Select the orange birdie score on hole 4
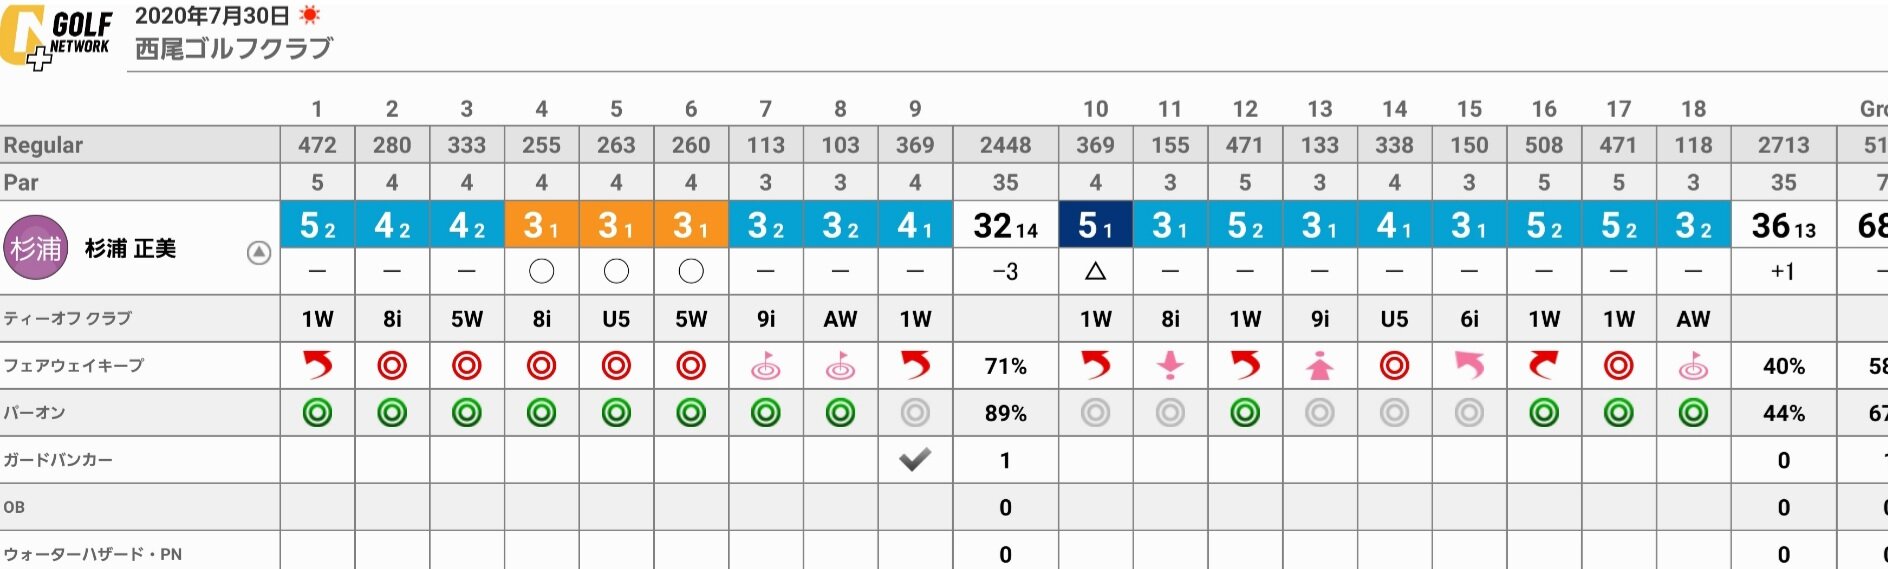 pyautogui.click(x=542, y=225)
